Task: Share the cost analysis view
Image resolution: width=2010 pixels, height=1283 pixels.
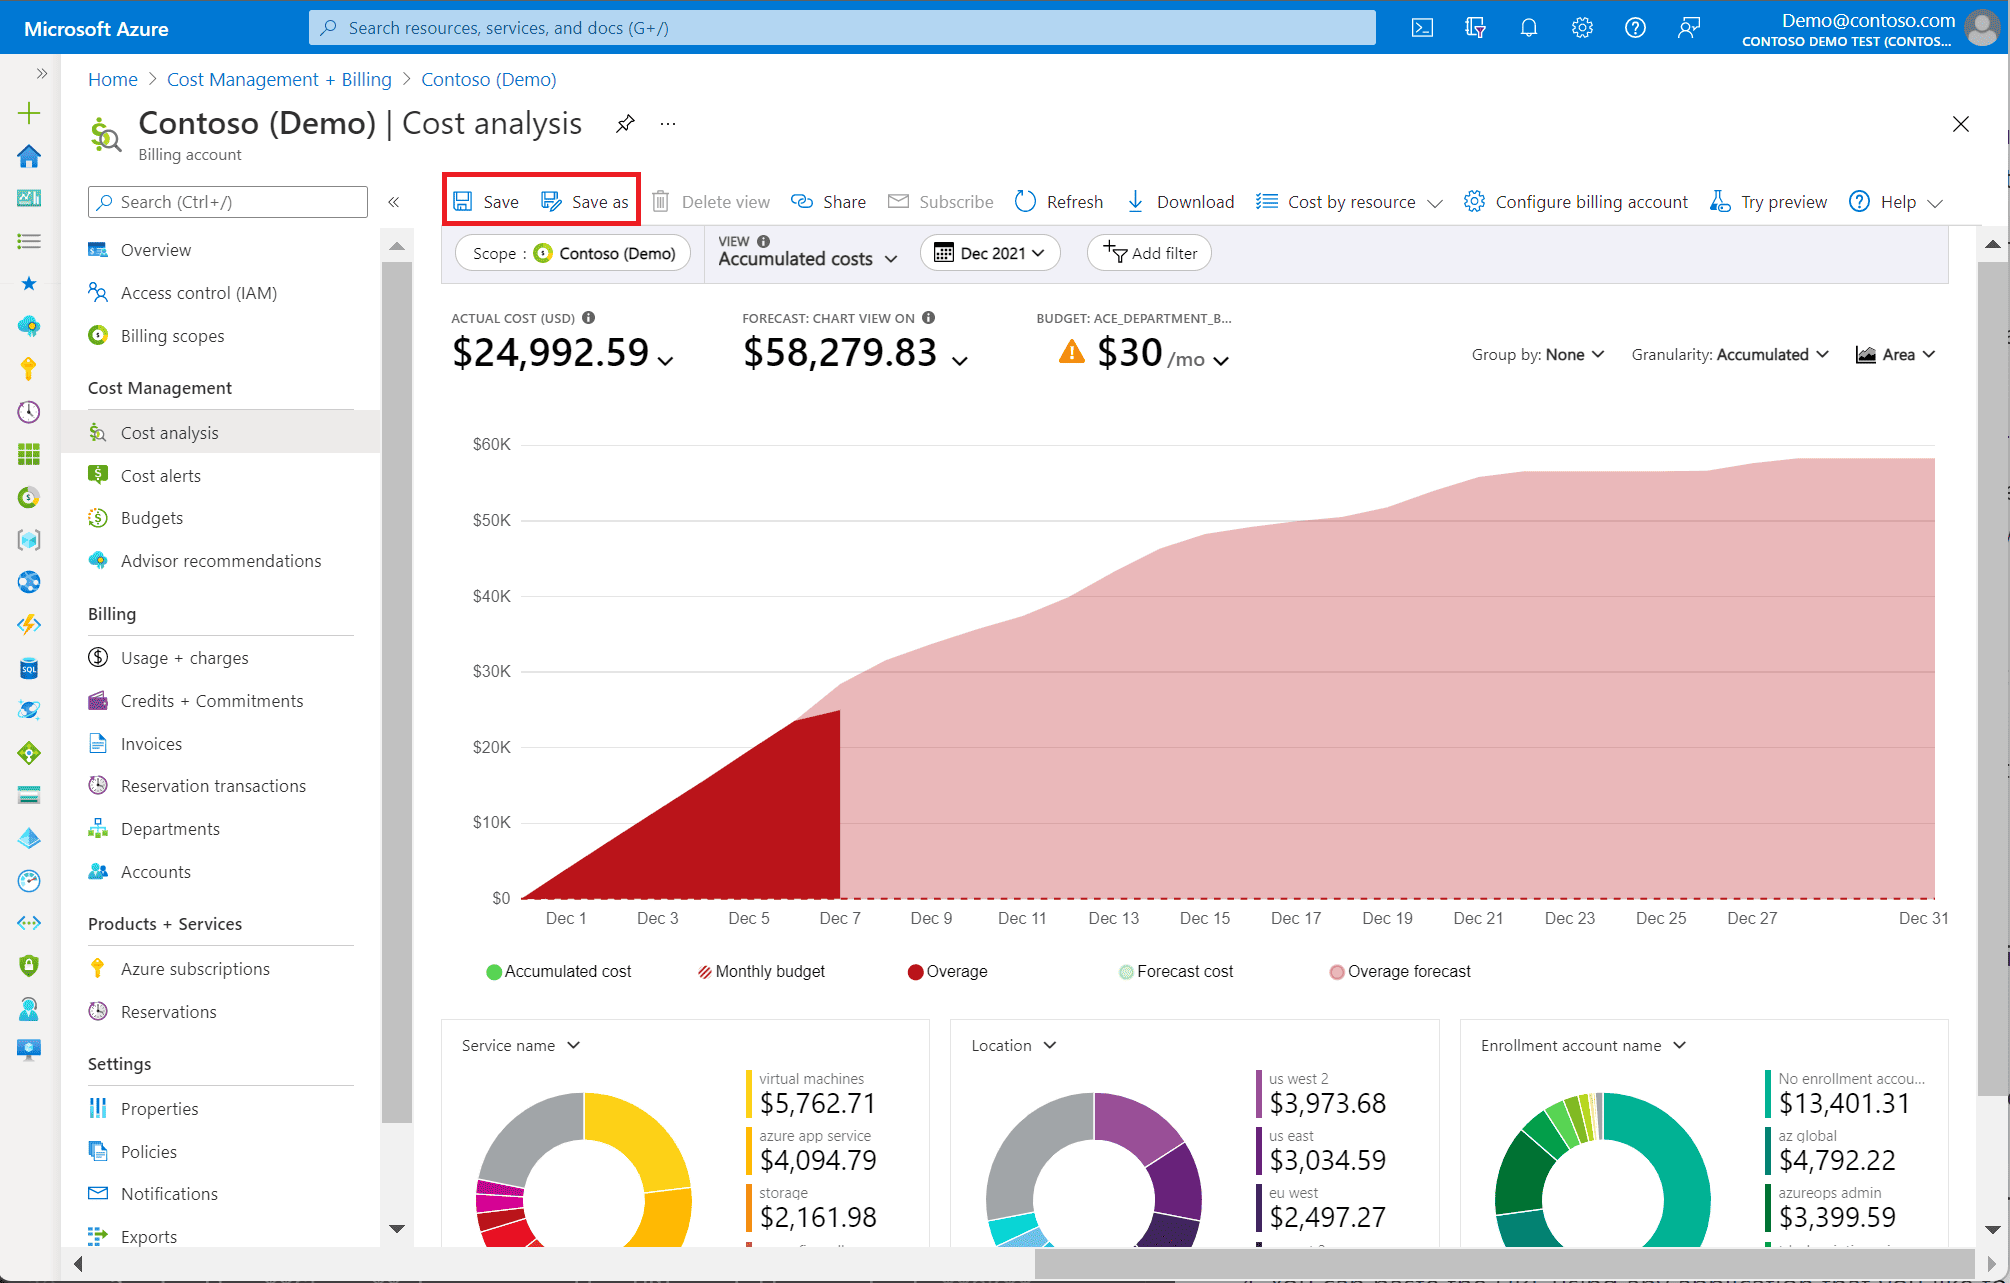Action: tap(829, 201)
